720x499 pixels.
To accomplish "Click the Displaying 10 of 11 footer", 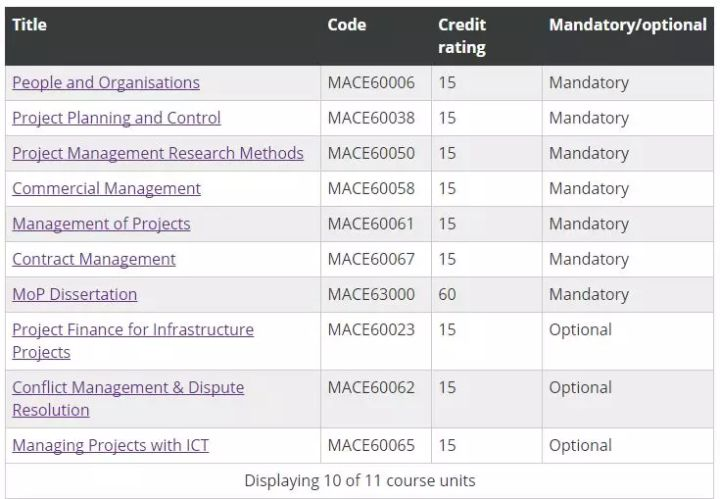I will click(360, 481).
